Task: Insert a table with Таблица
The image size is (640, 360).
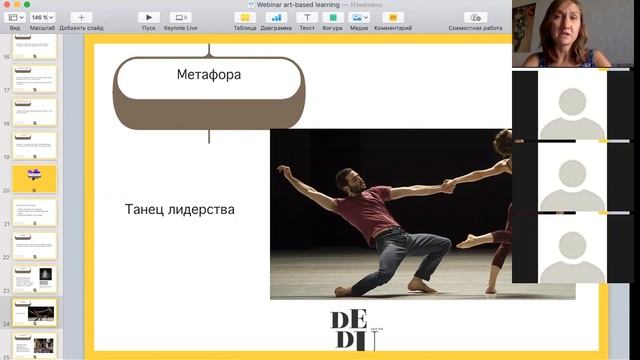Action: [245, 18]
